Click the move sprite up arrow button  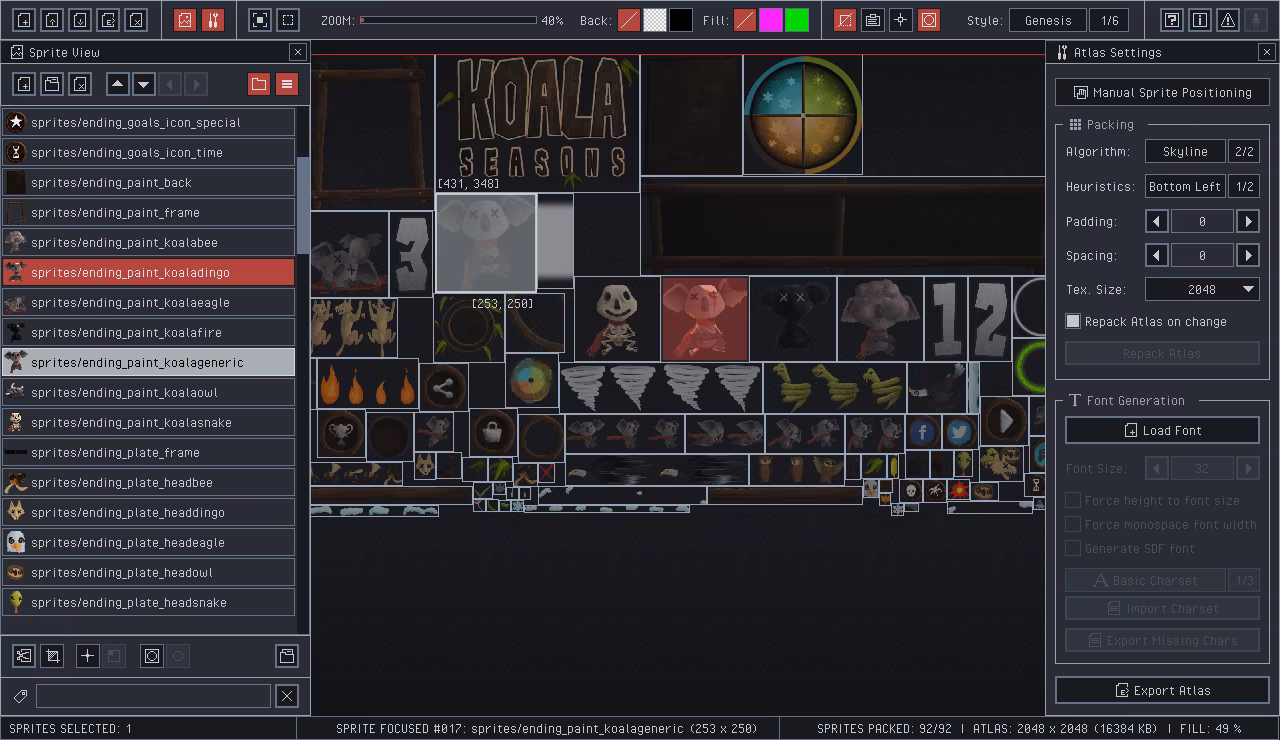(117, 84)
